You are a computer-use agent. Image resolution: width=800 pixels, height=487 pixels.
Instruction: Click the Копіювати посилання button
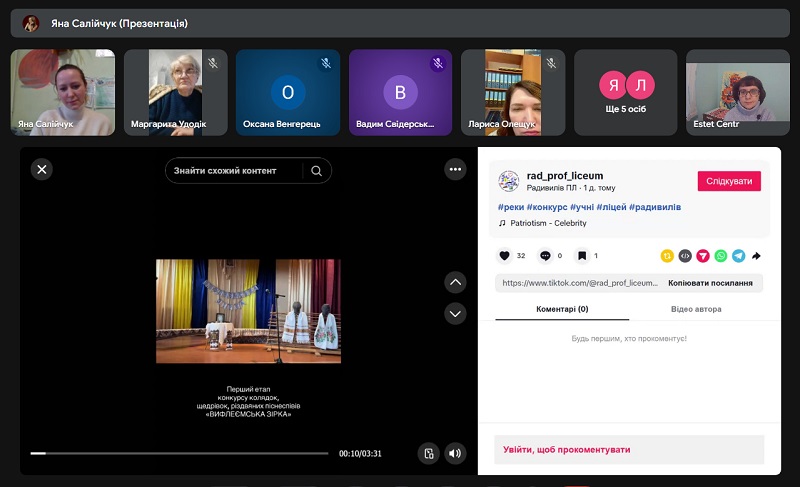click(x=710, y=283)
